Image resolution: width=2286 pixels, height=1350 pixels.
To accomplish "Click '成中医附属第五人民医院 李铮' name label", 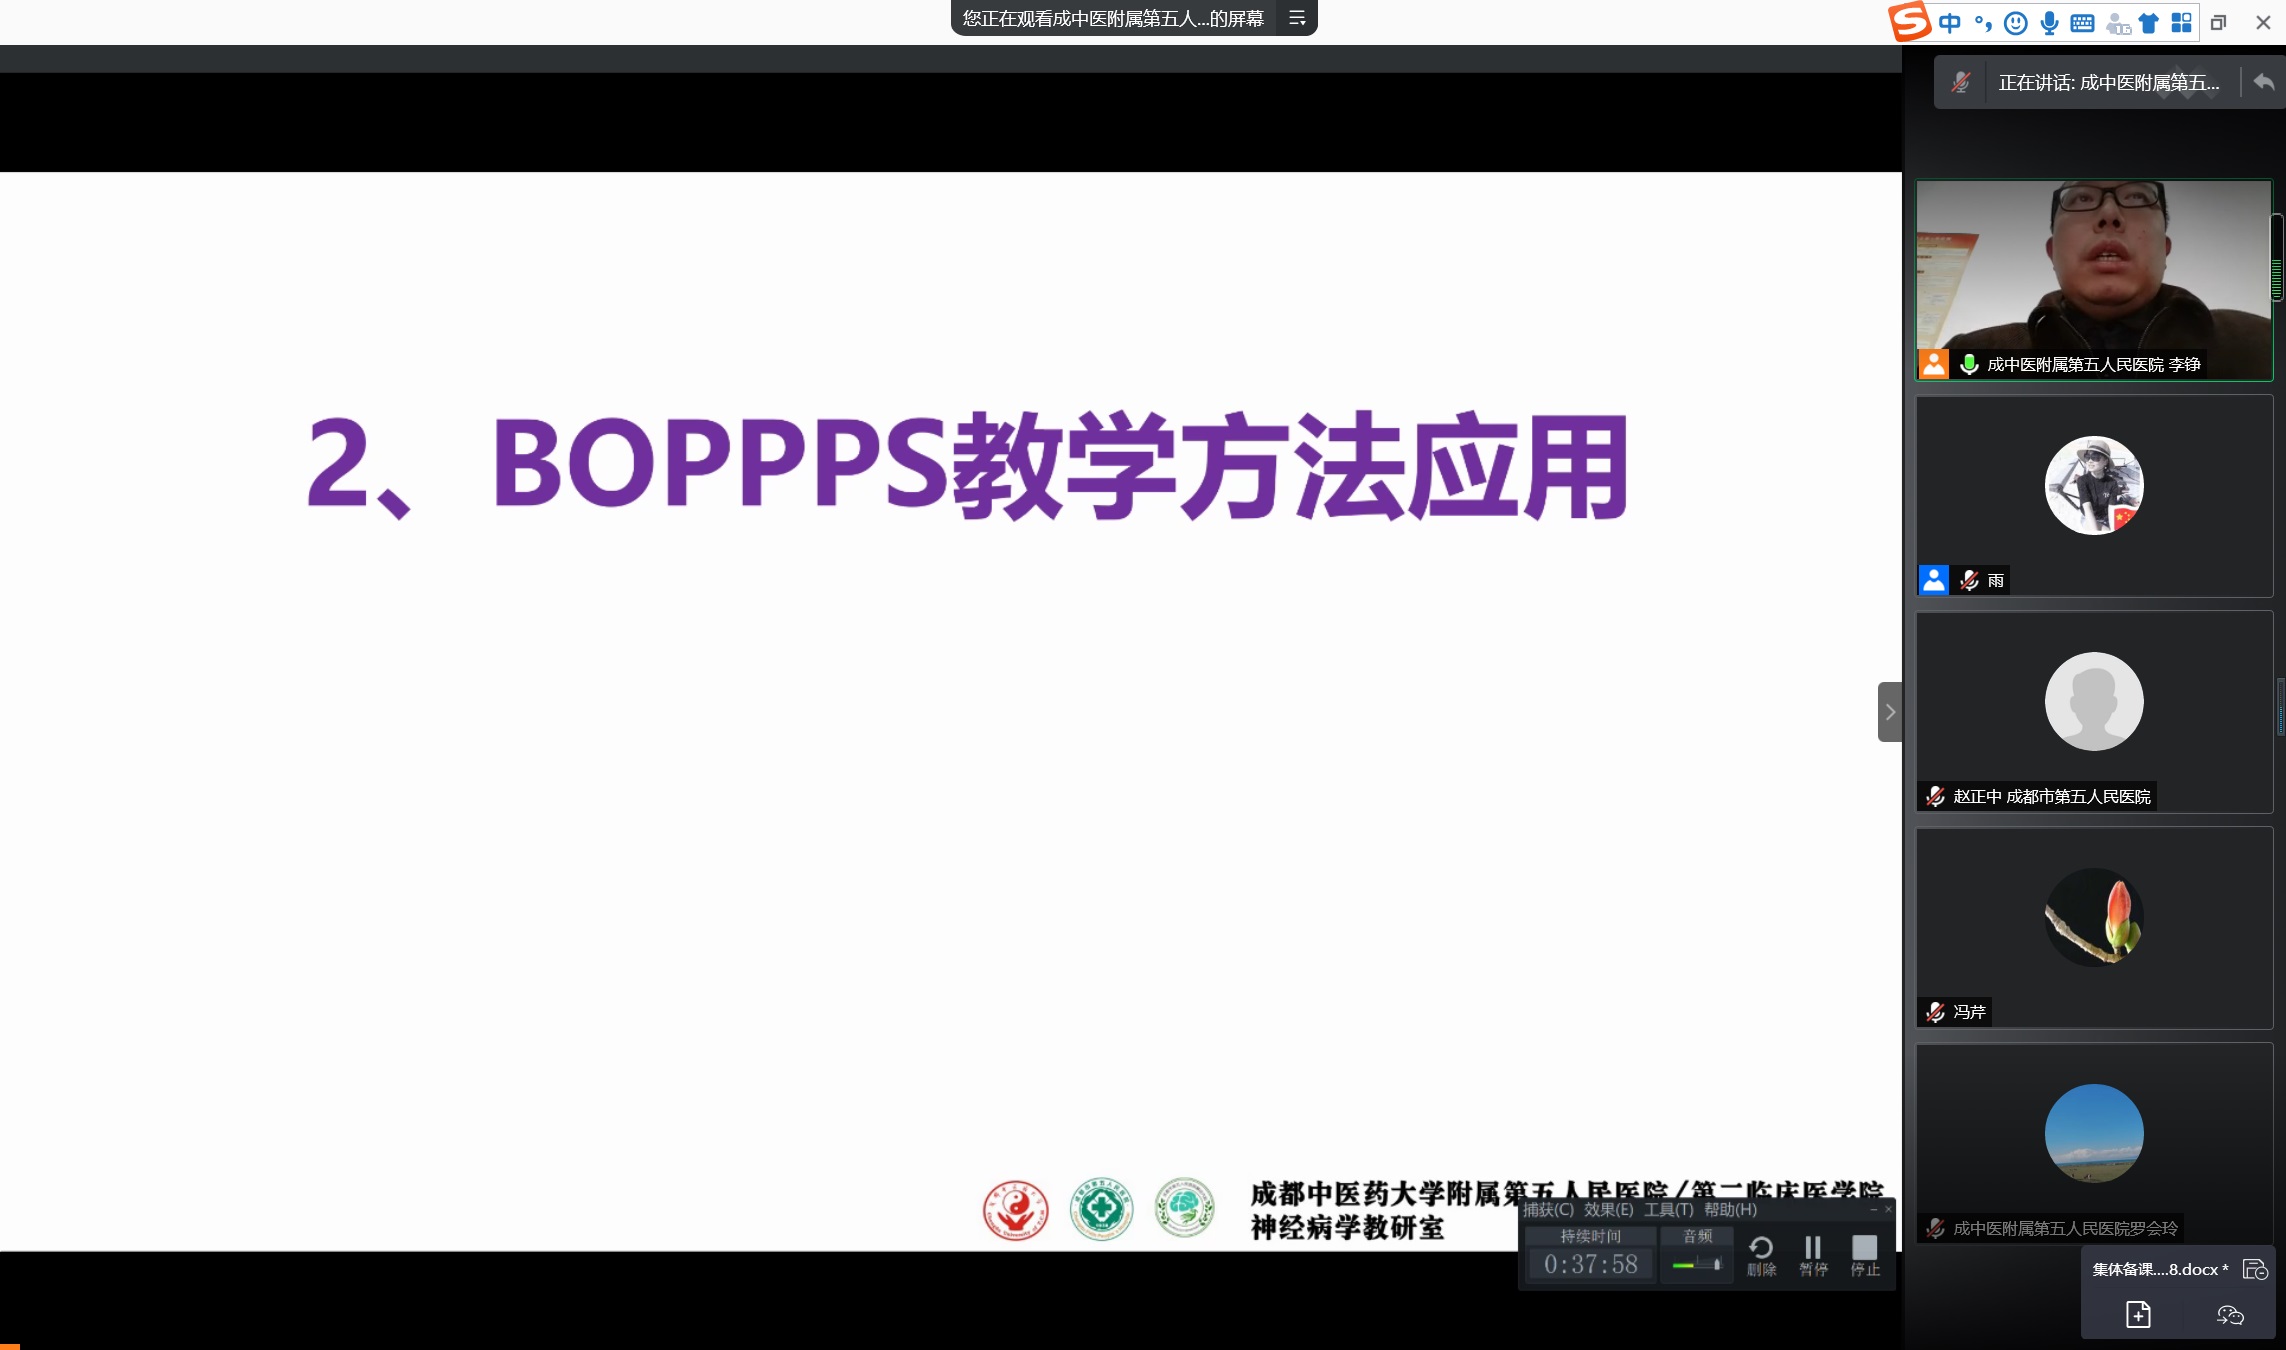I will pos(2093,364).
